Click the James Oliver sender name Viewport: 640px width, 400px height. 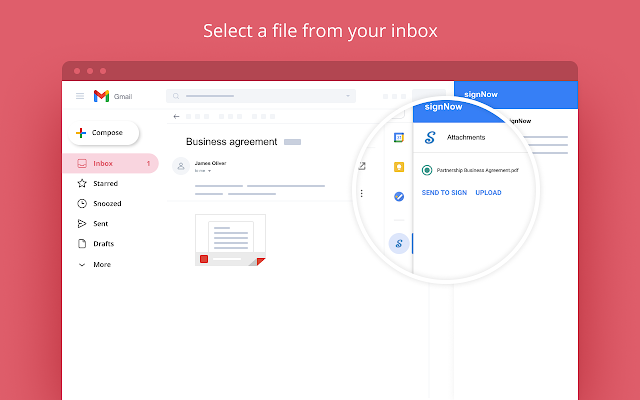(210, 163)
